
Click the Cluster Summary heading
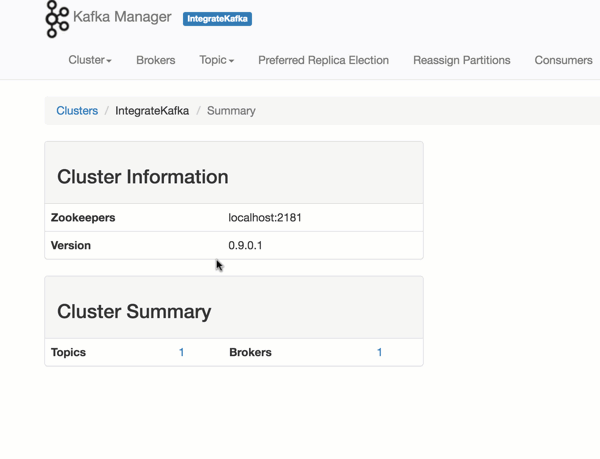click(x=134, y=312)
